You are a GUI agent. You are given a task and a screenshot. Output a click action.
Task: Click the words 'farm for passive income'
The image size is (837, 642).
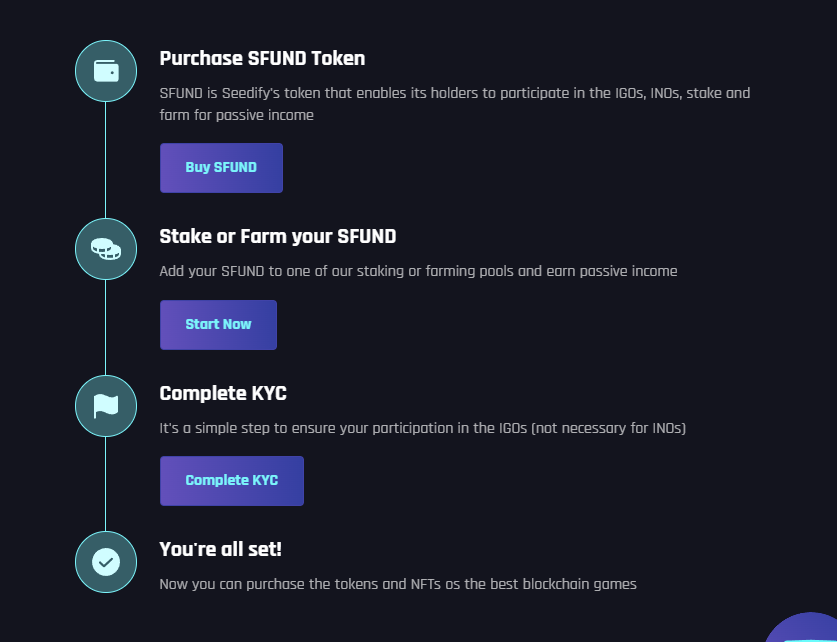(236, 115)
